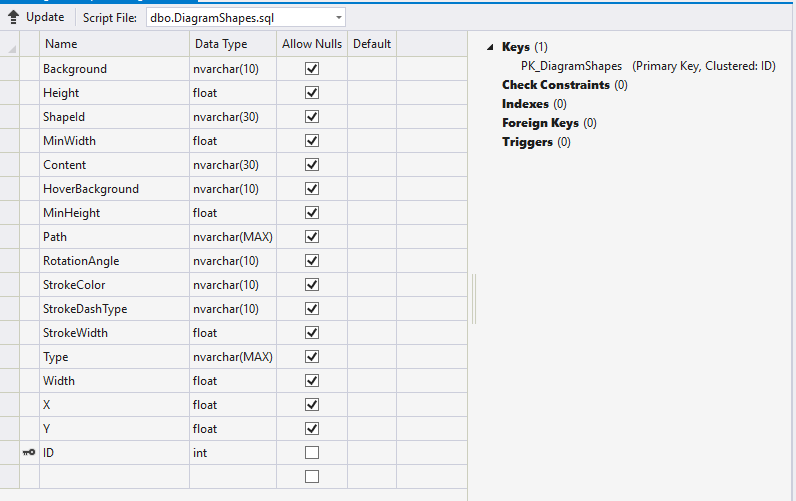Open the Script File dropdown
The width and height of the screenshot is (796, 501).
tap(339, 17)
